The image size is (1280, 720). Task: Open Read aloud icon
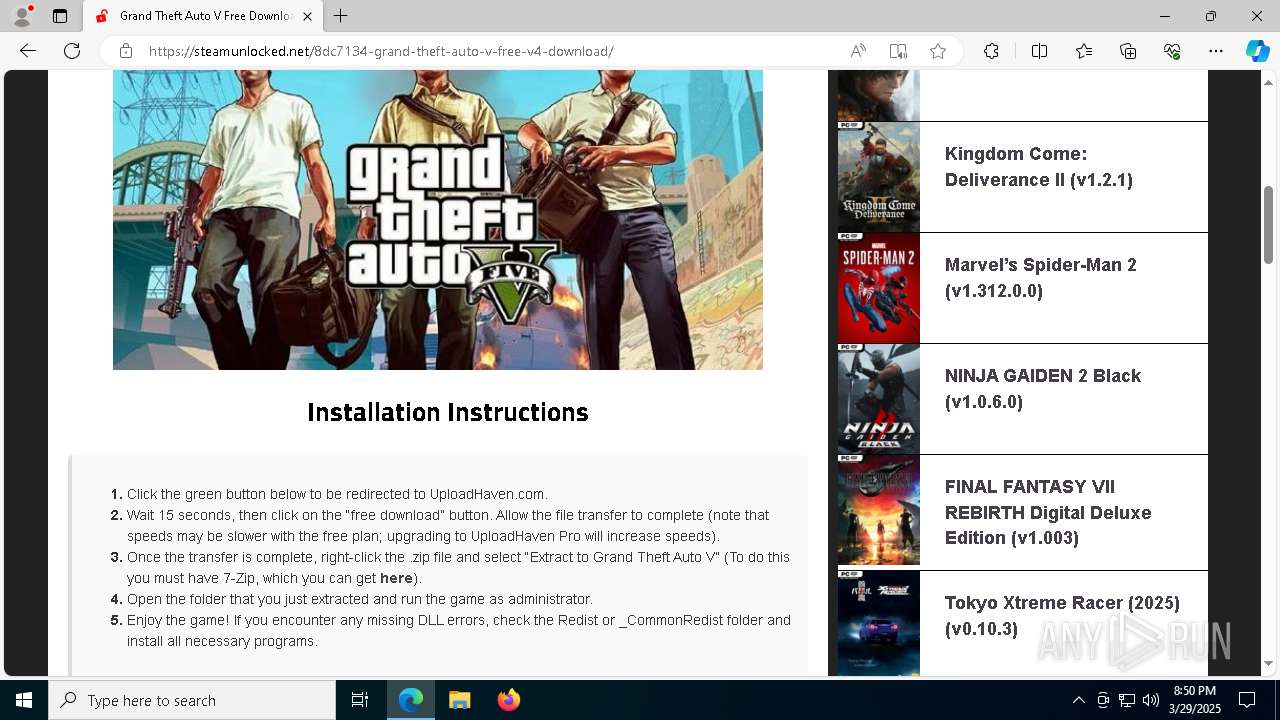(x=858, y=51)
